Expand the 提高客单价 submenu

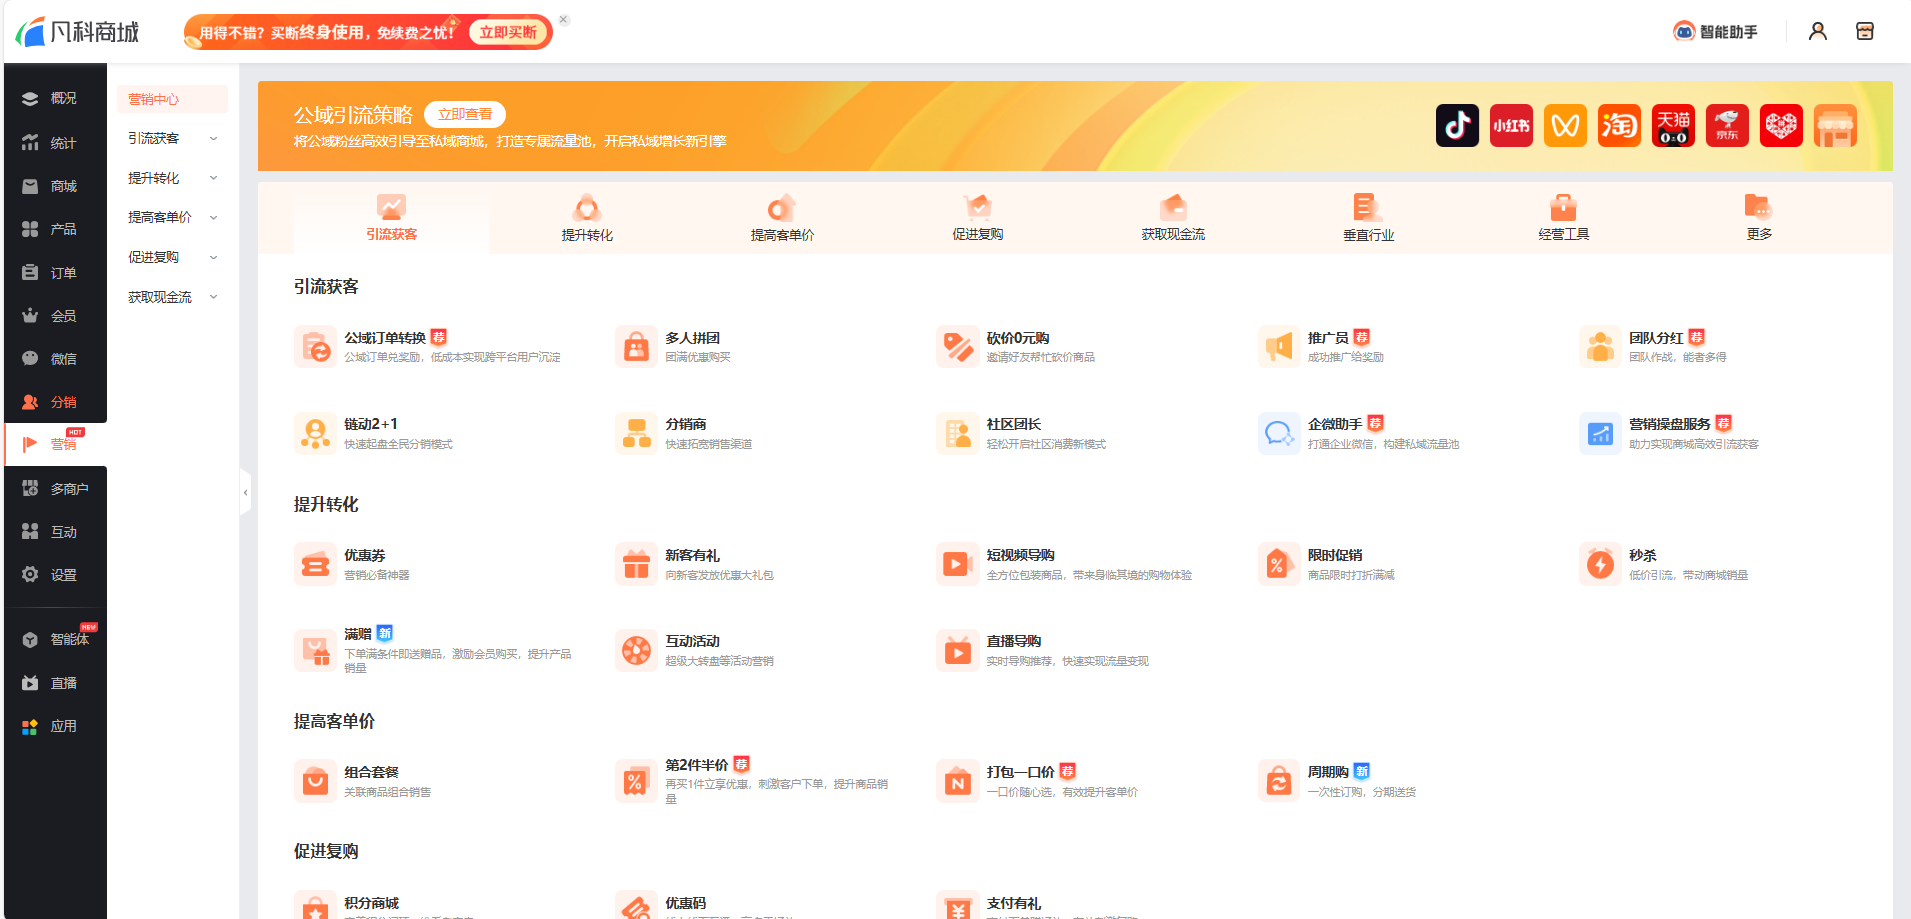(x=172, y=217)
